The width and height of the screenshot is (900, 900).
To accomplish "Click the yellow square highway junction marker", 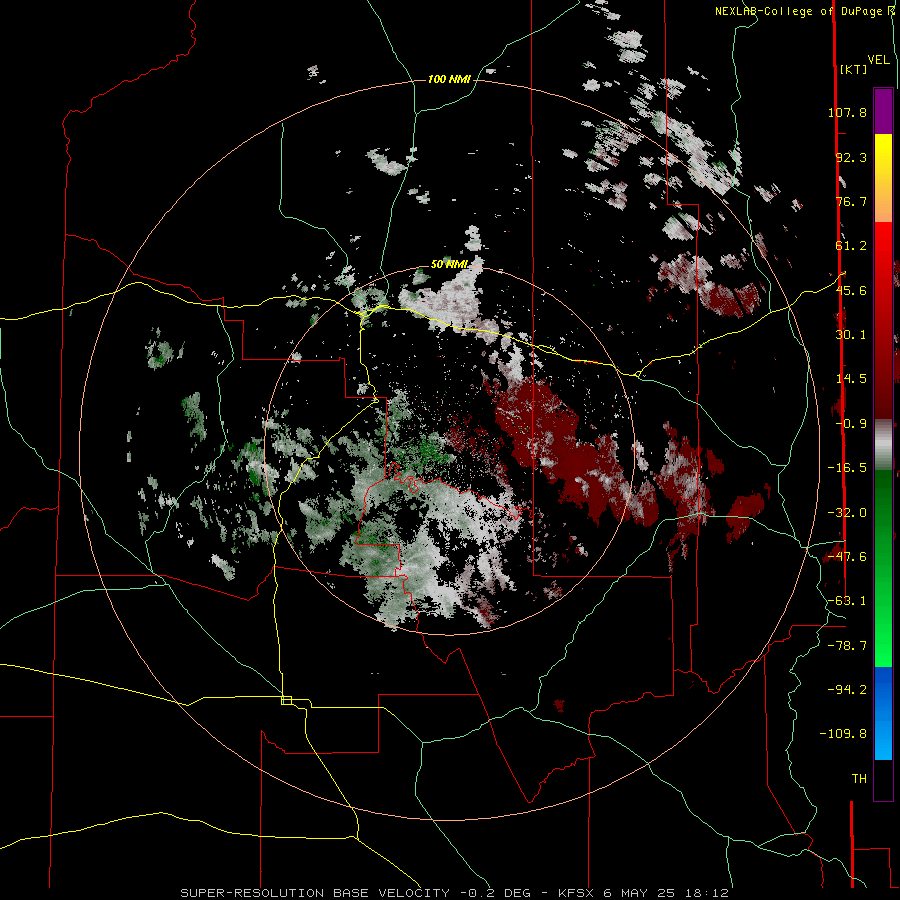I will pyautogui.click(x=286, y=700).
